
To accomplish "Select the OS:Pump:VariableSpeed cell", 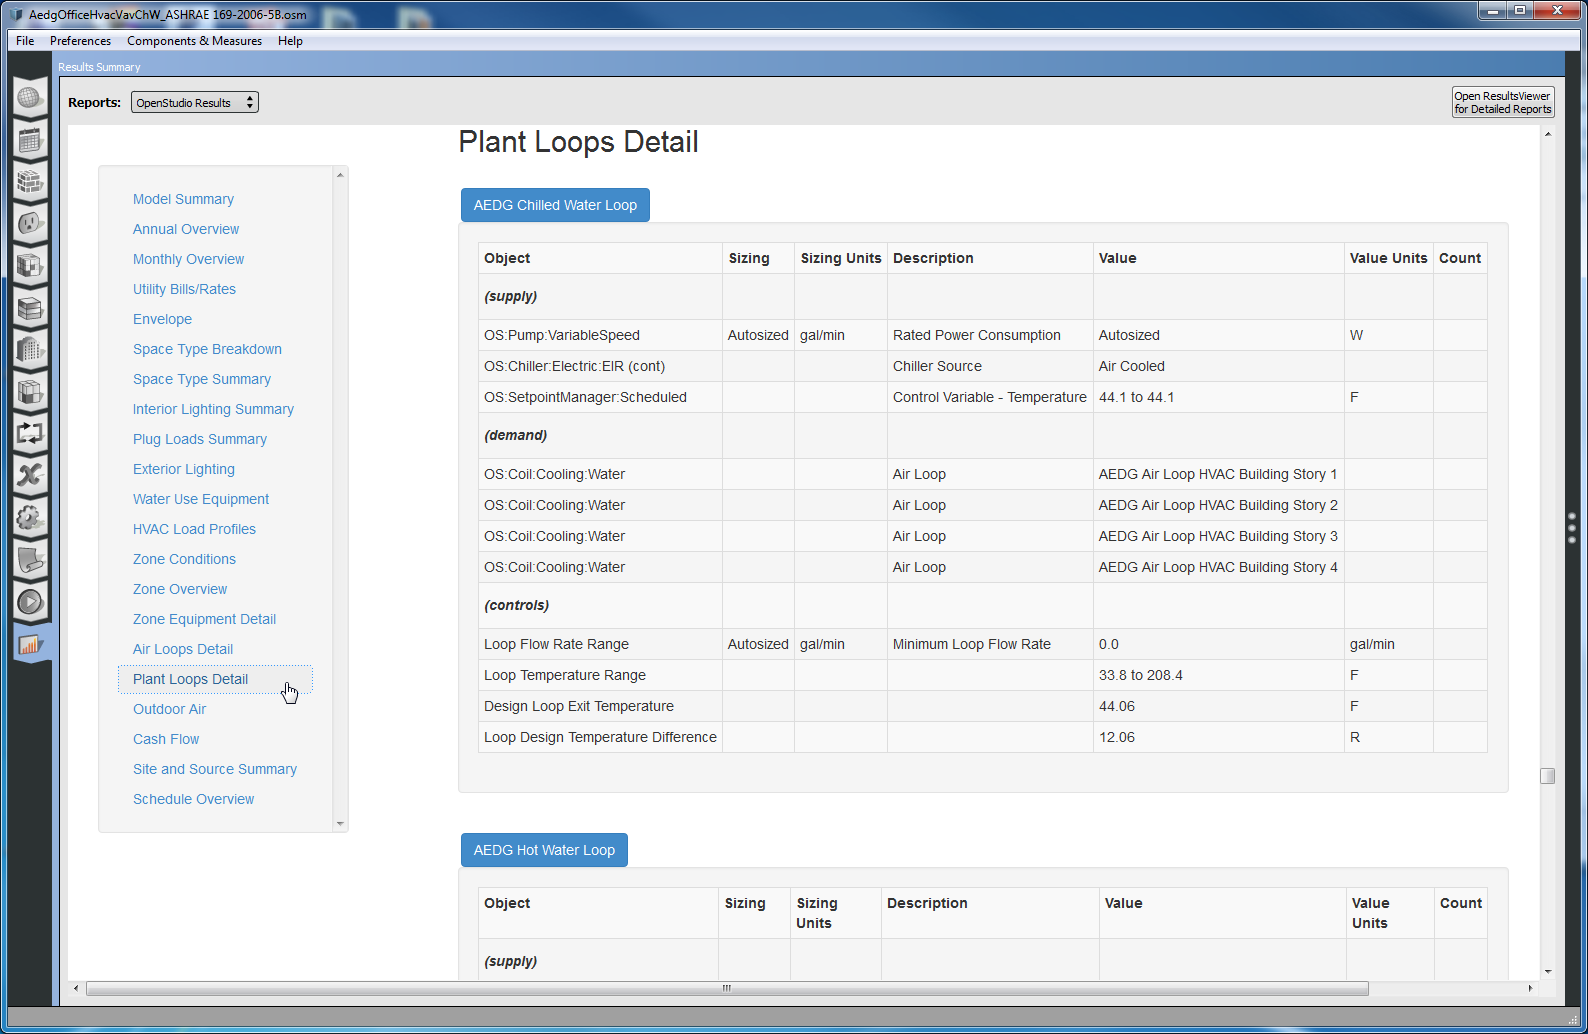I will tap(600, 335).
